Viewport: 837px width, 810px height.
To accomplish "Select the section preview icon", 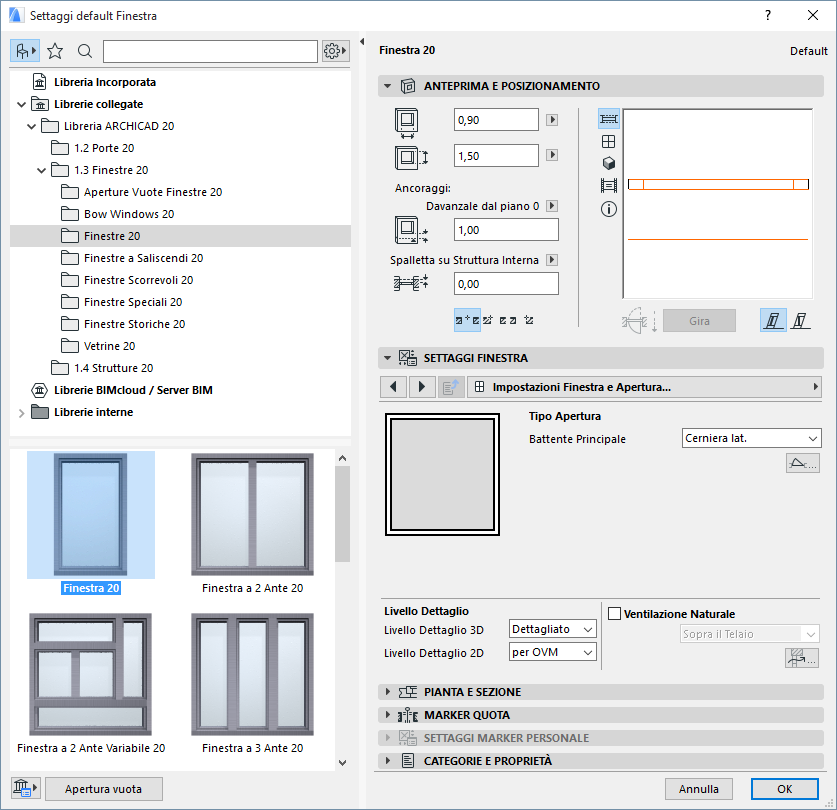I will (x=608, y=185).
